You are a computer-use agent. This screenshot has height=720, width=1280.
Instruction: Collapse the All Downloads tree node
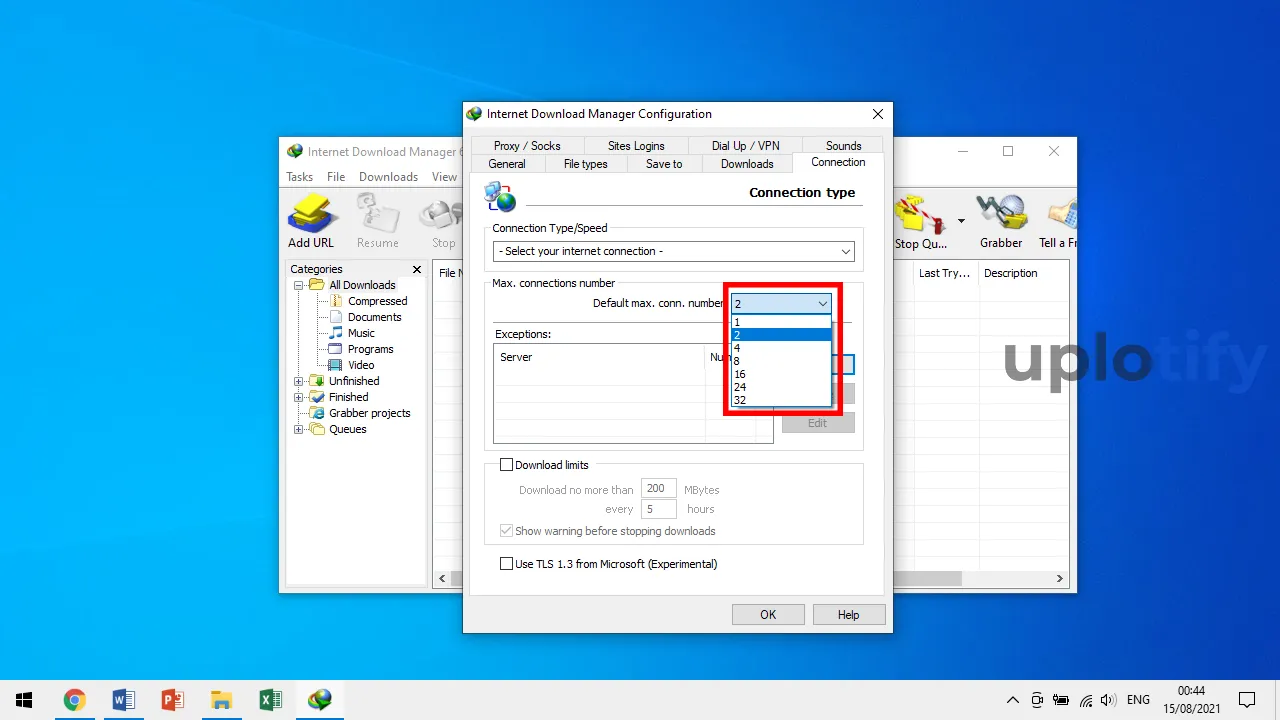pos(298,285)
